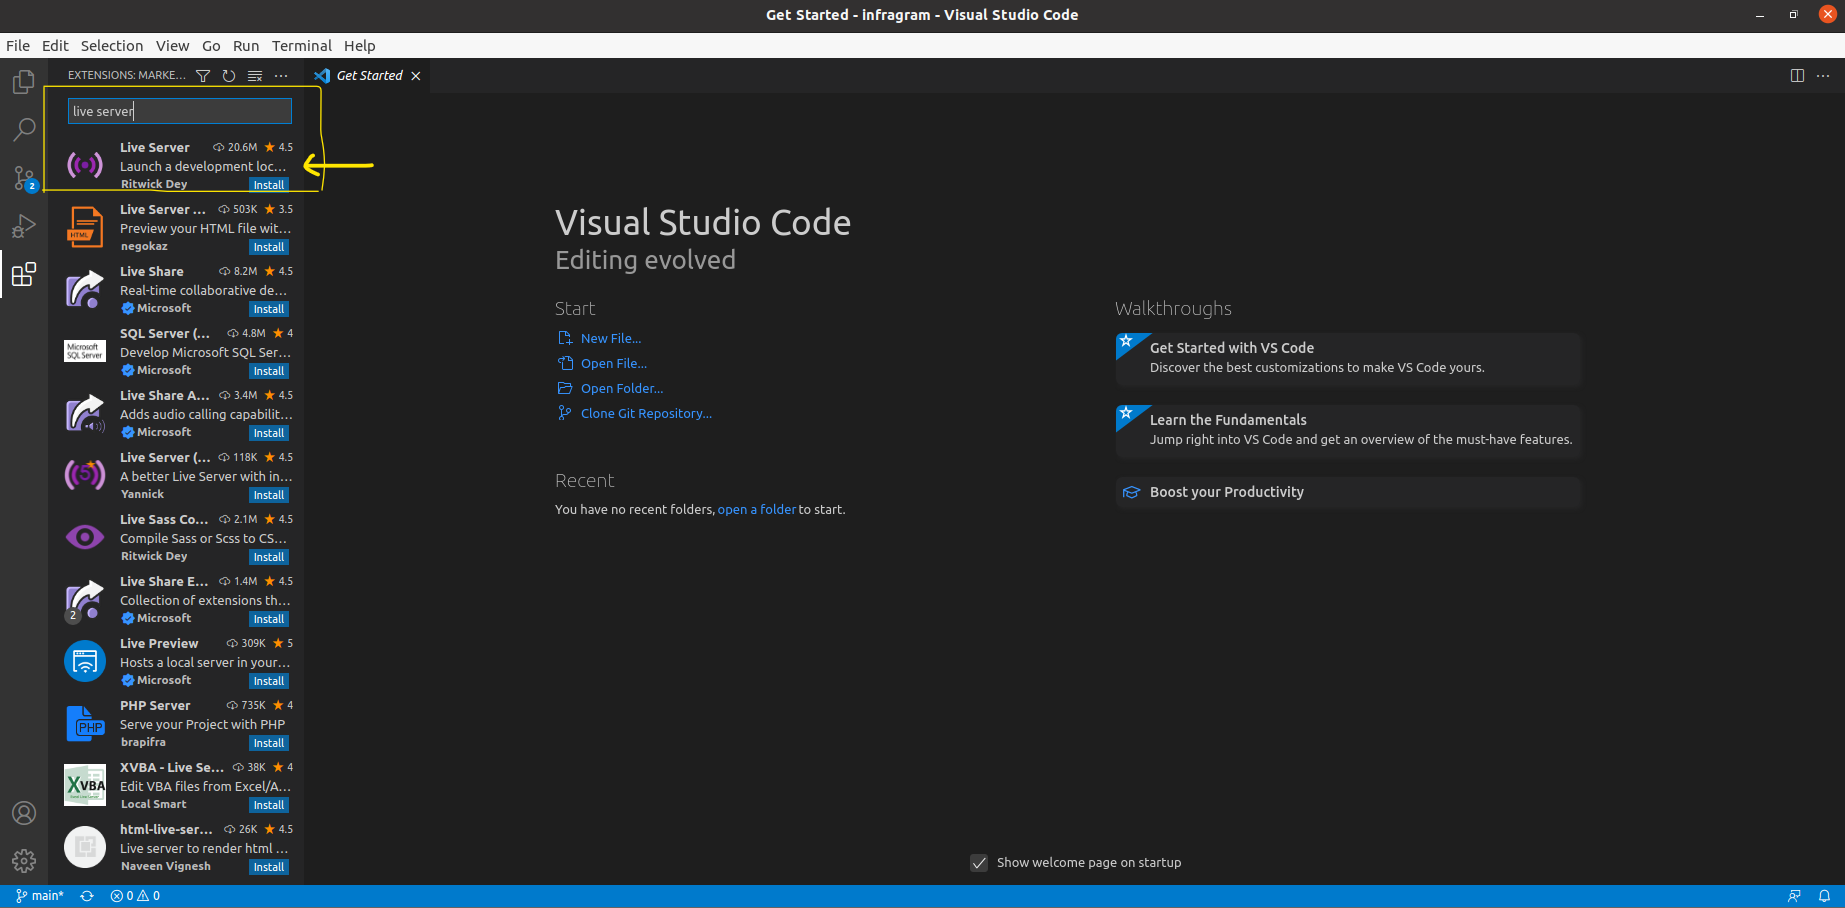Open problems errors and warnings indicator
The height and width of the screenshot is (908, 1845).
135,896
